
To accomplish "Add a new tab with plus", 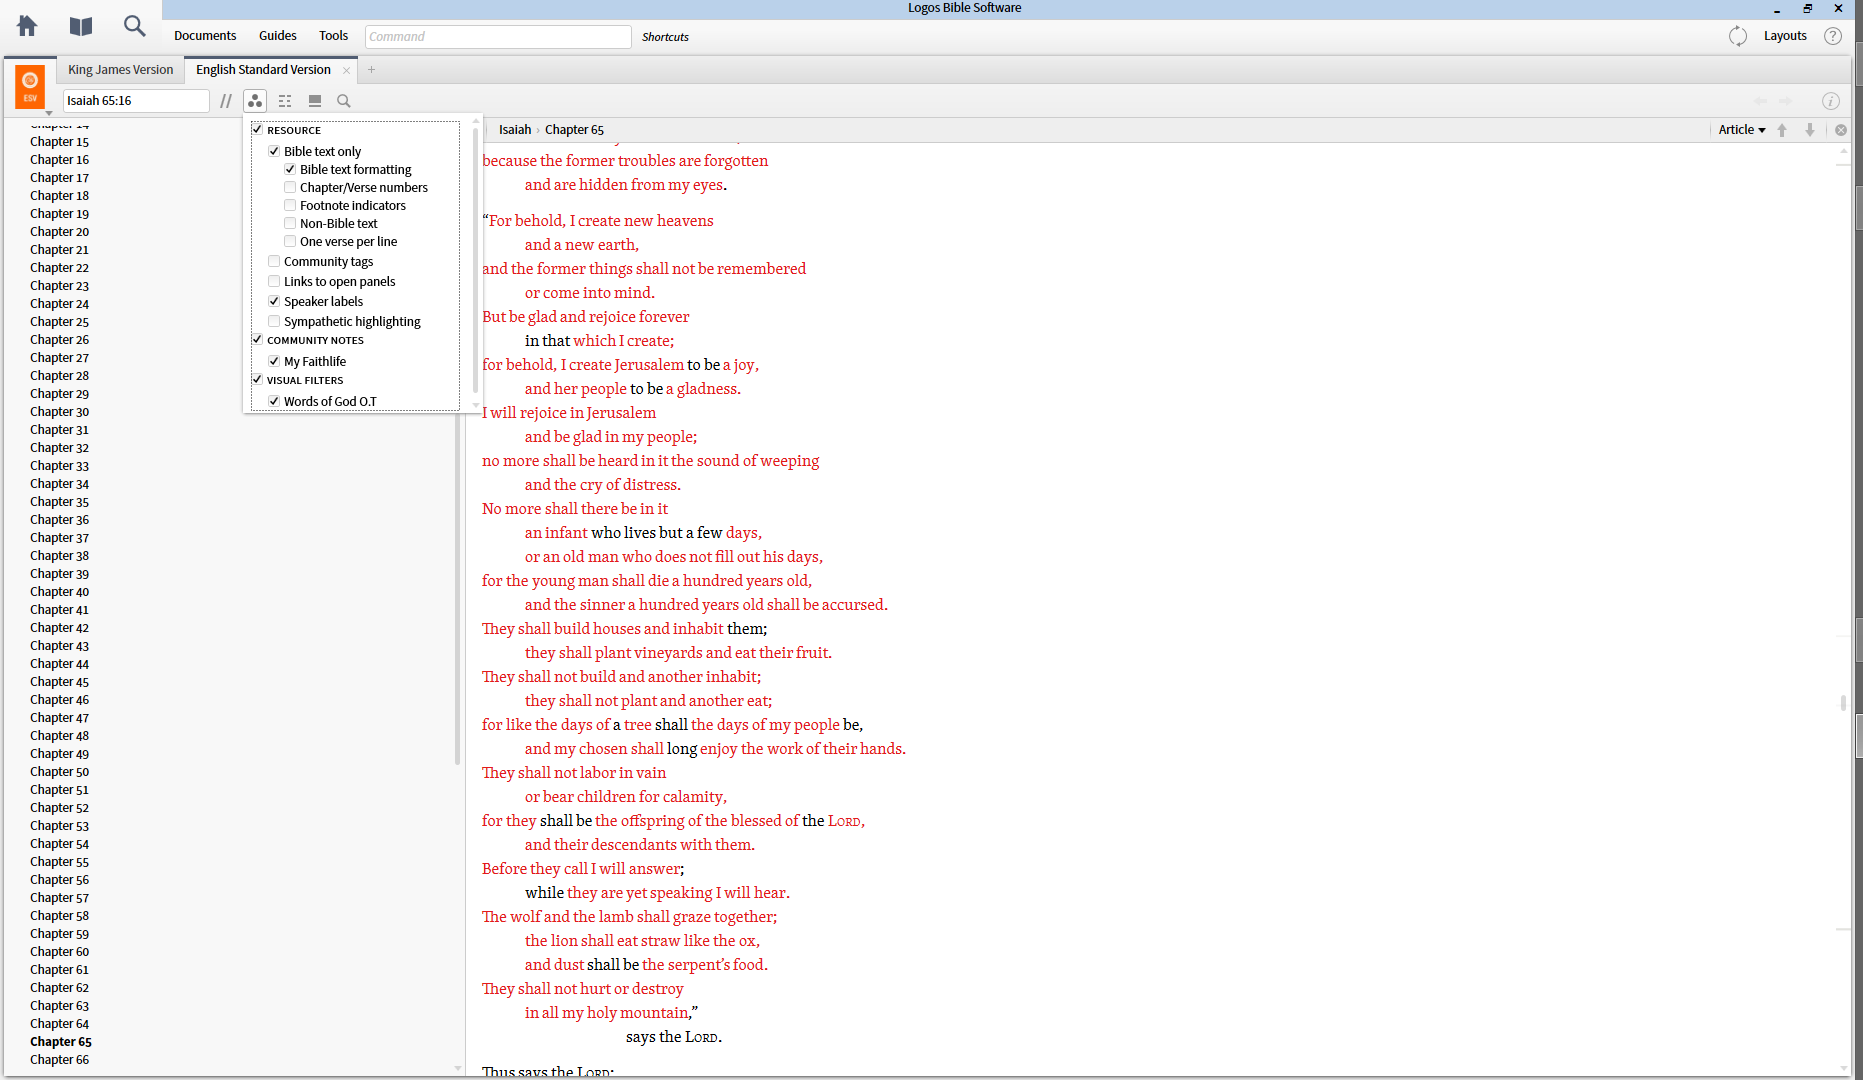I will point(371,70).
